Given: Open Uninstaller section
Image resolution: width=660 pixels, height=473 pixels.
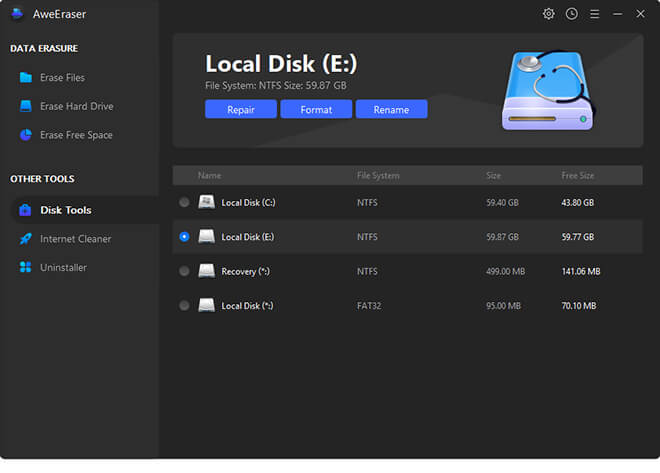Looking at the screenshot, I should pos(64,268).
